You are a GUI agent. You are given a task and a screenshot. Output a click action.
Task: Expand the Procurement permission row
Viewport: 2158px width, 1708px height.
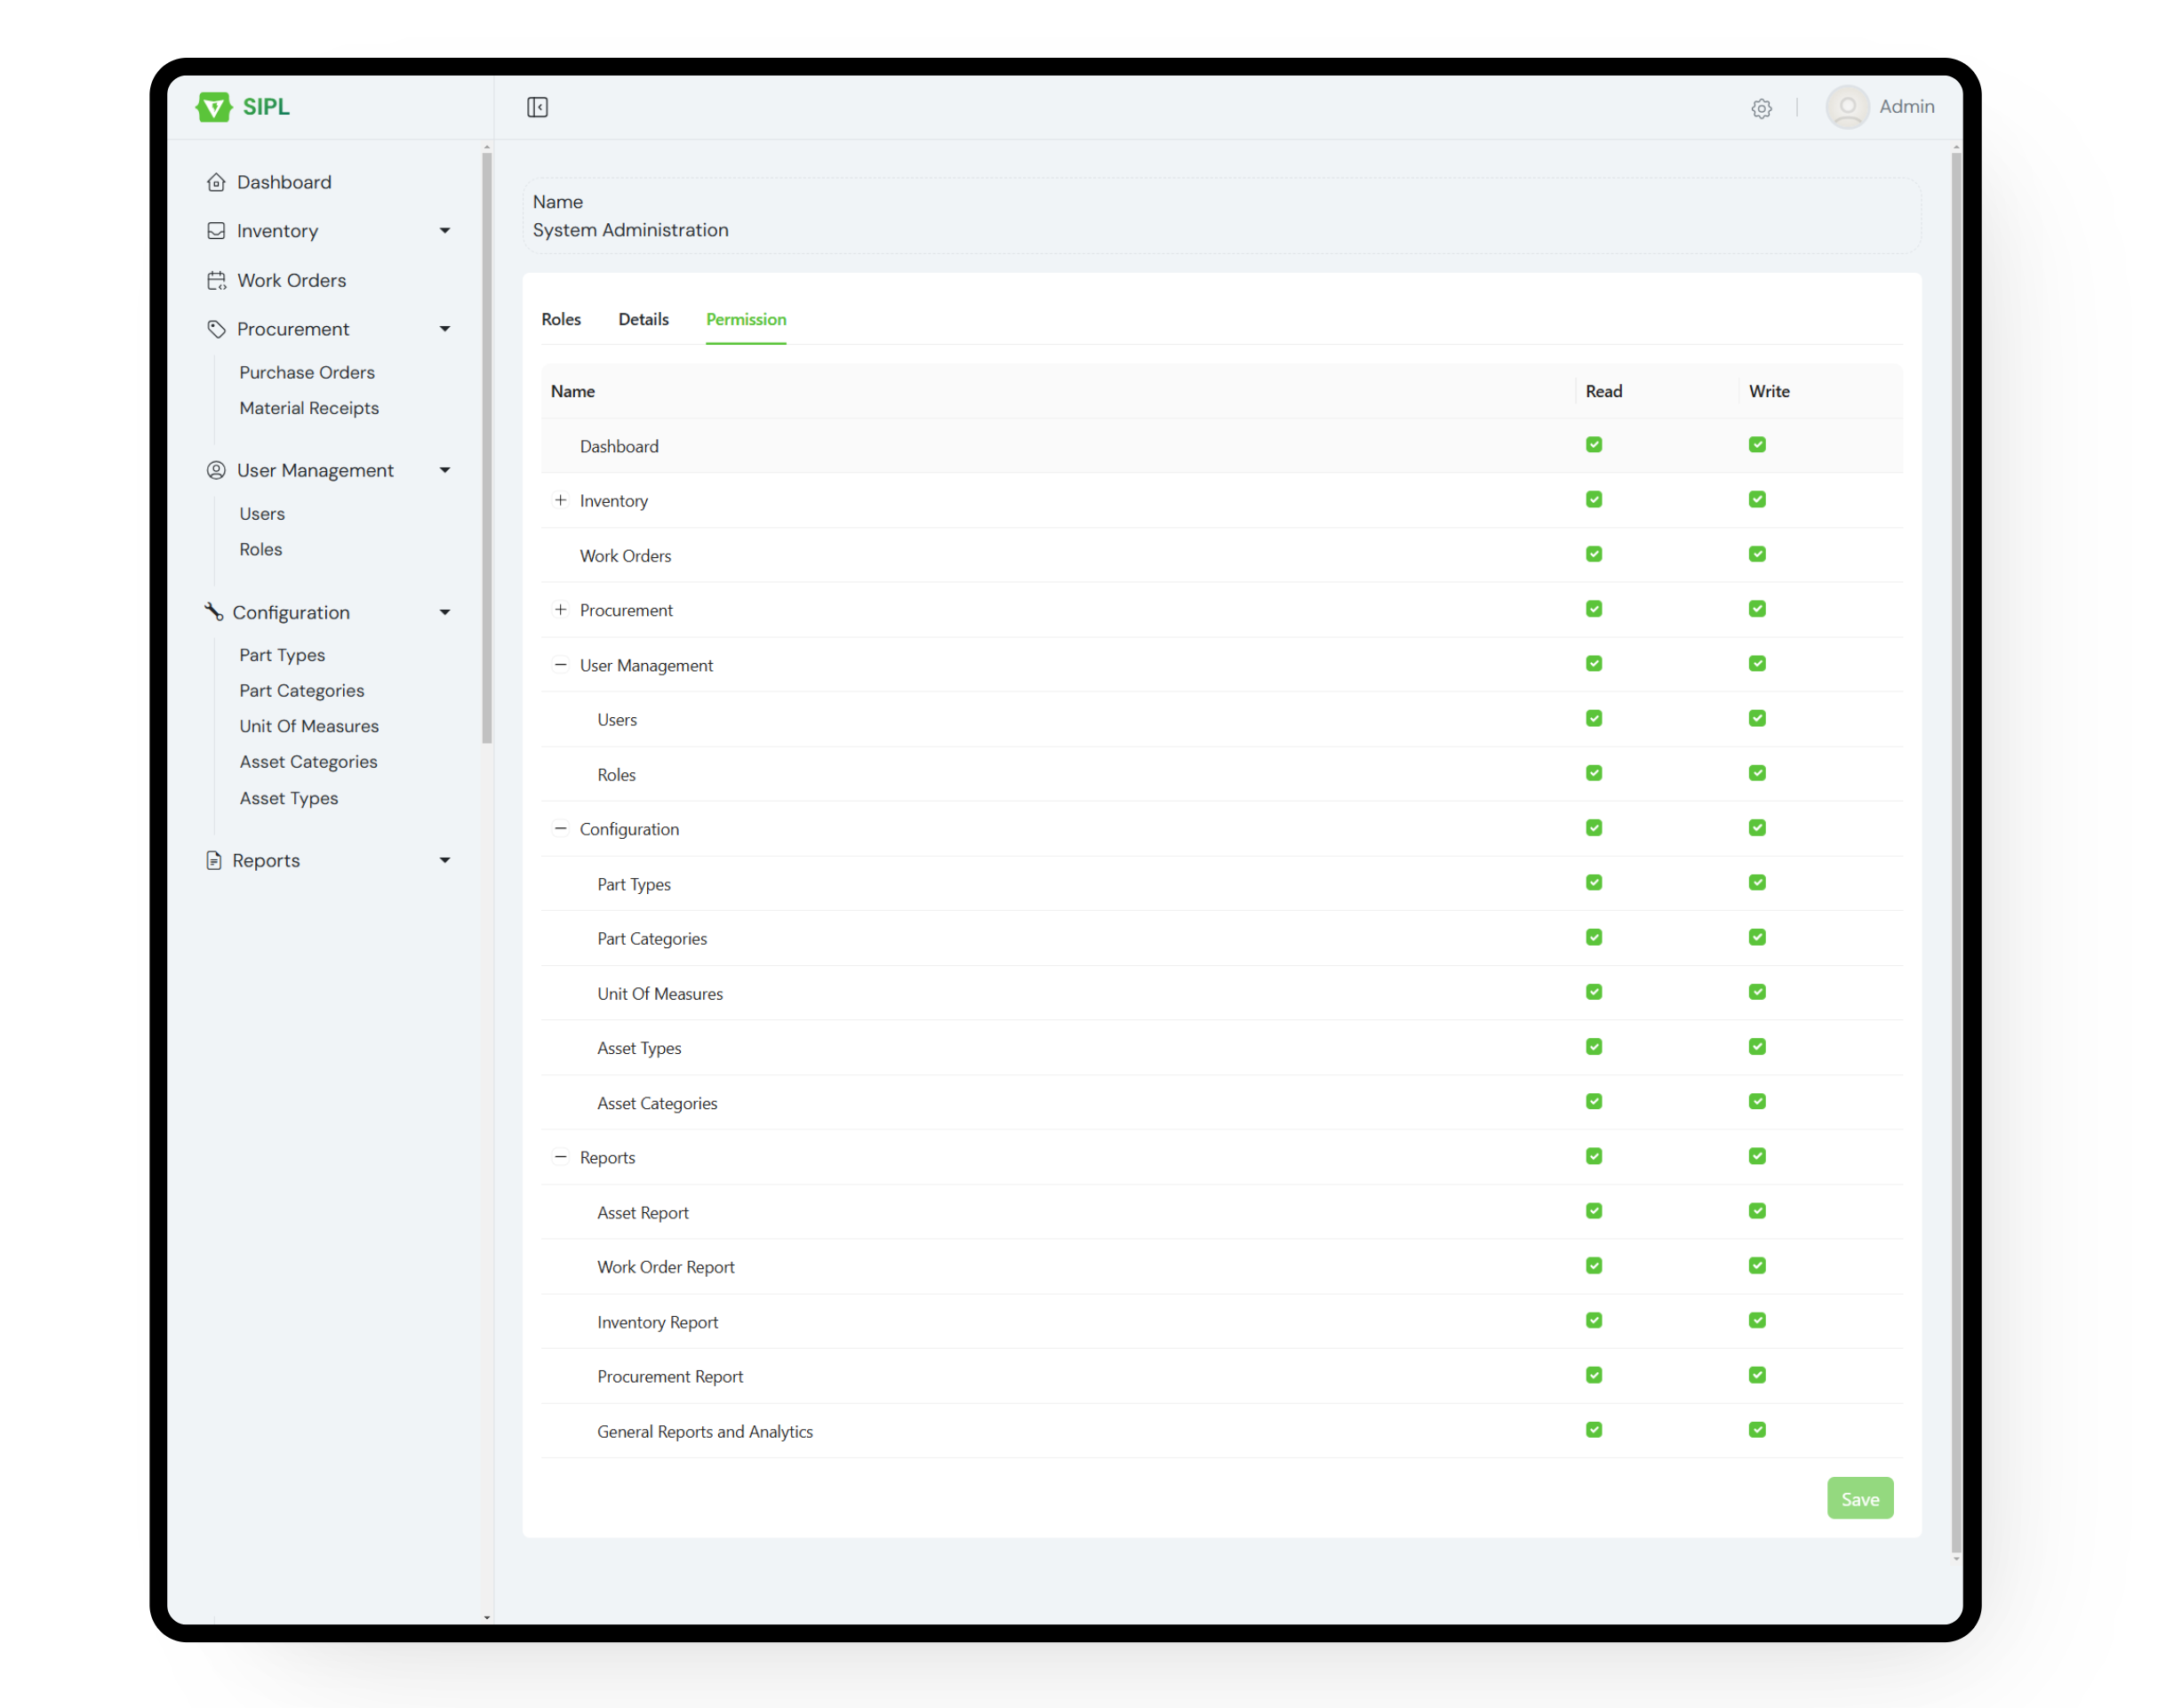(560, 609)
